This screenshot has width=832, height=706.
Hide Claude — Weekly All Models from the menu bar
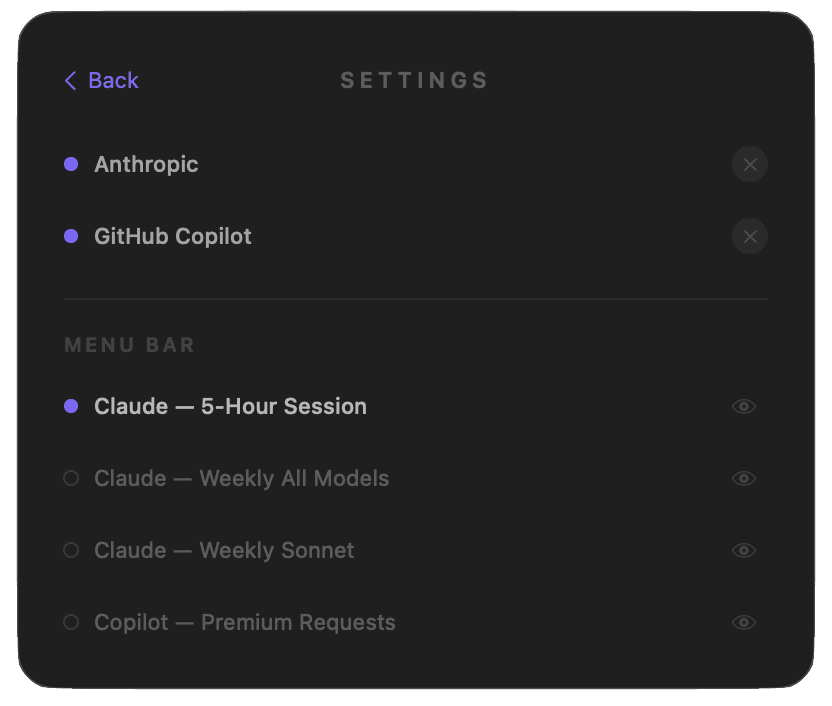pos(744,478)
